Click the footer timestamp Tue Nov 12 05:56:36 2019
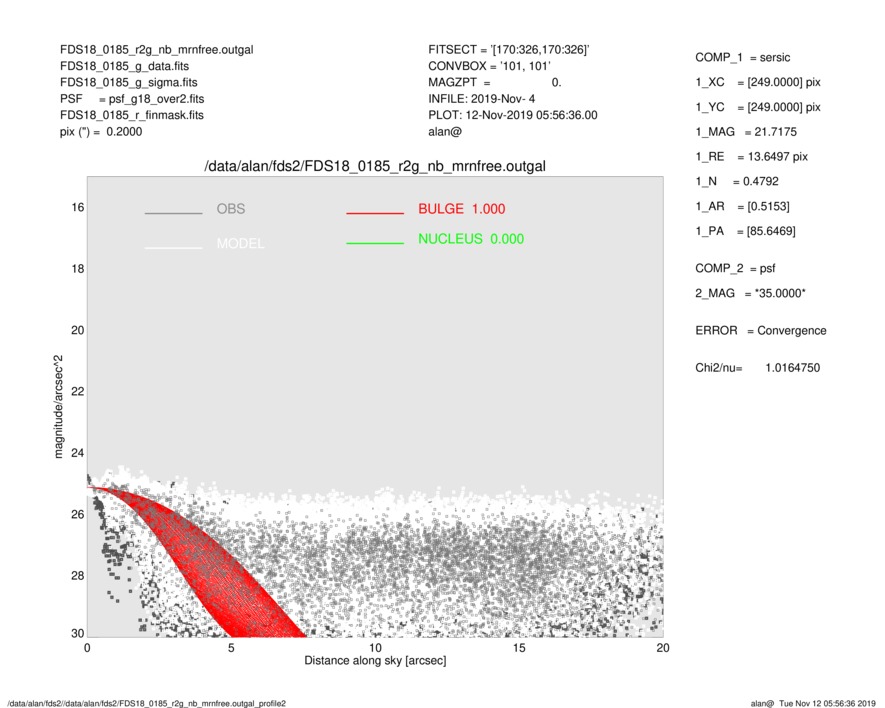 coord(827,703)
